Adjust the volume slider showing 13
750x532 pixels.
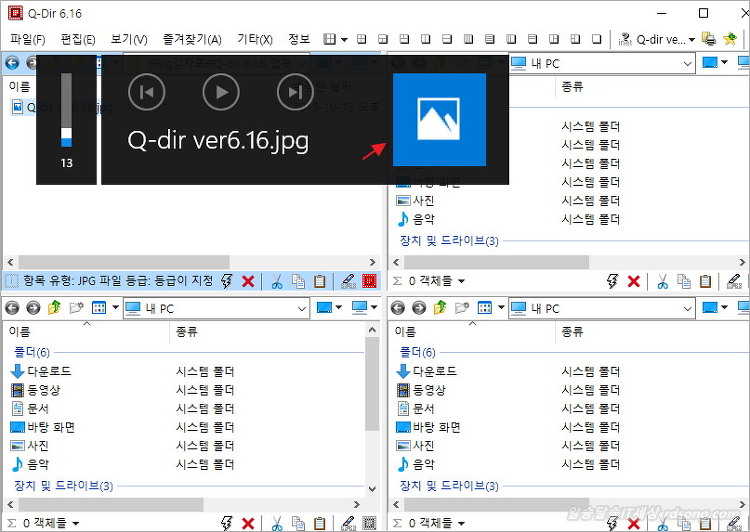(x=66, y=110)
